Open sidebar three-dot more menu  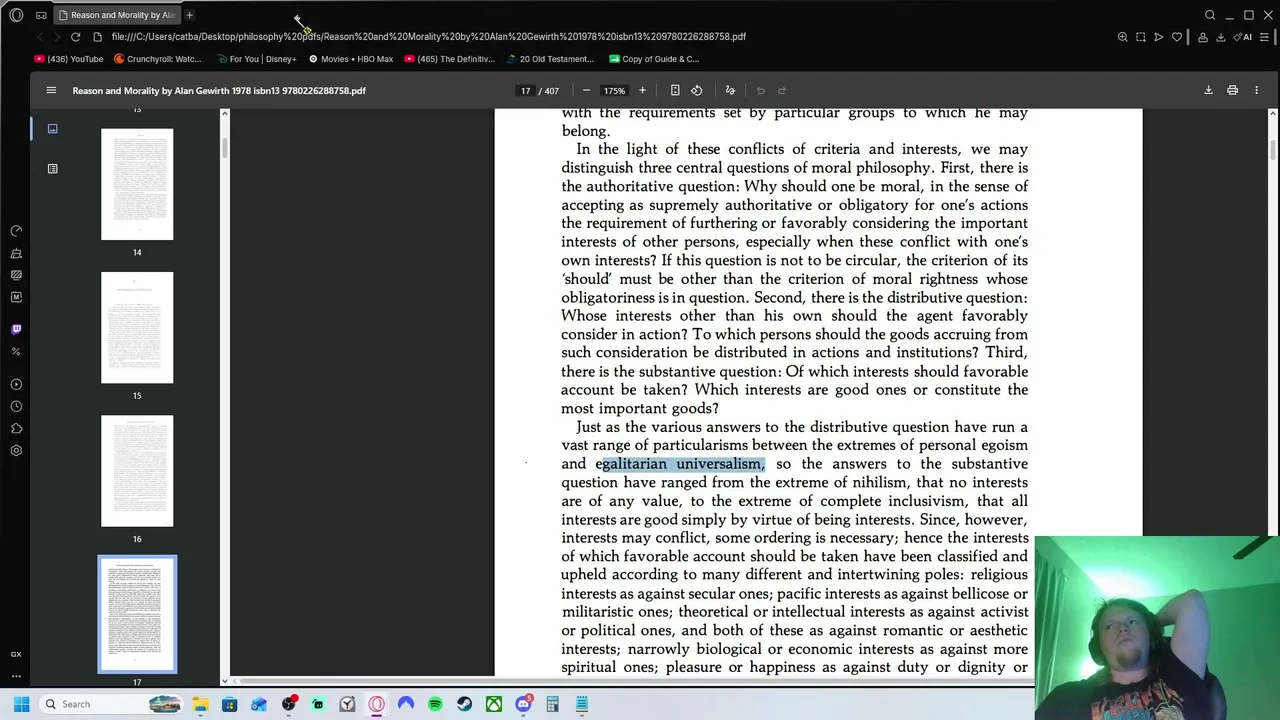click(16, 676)
